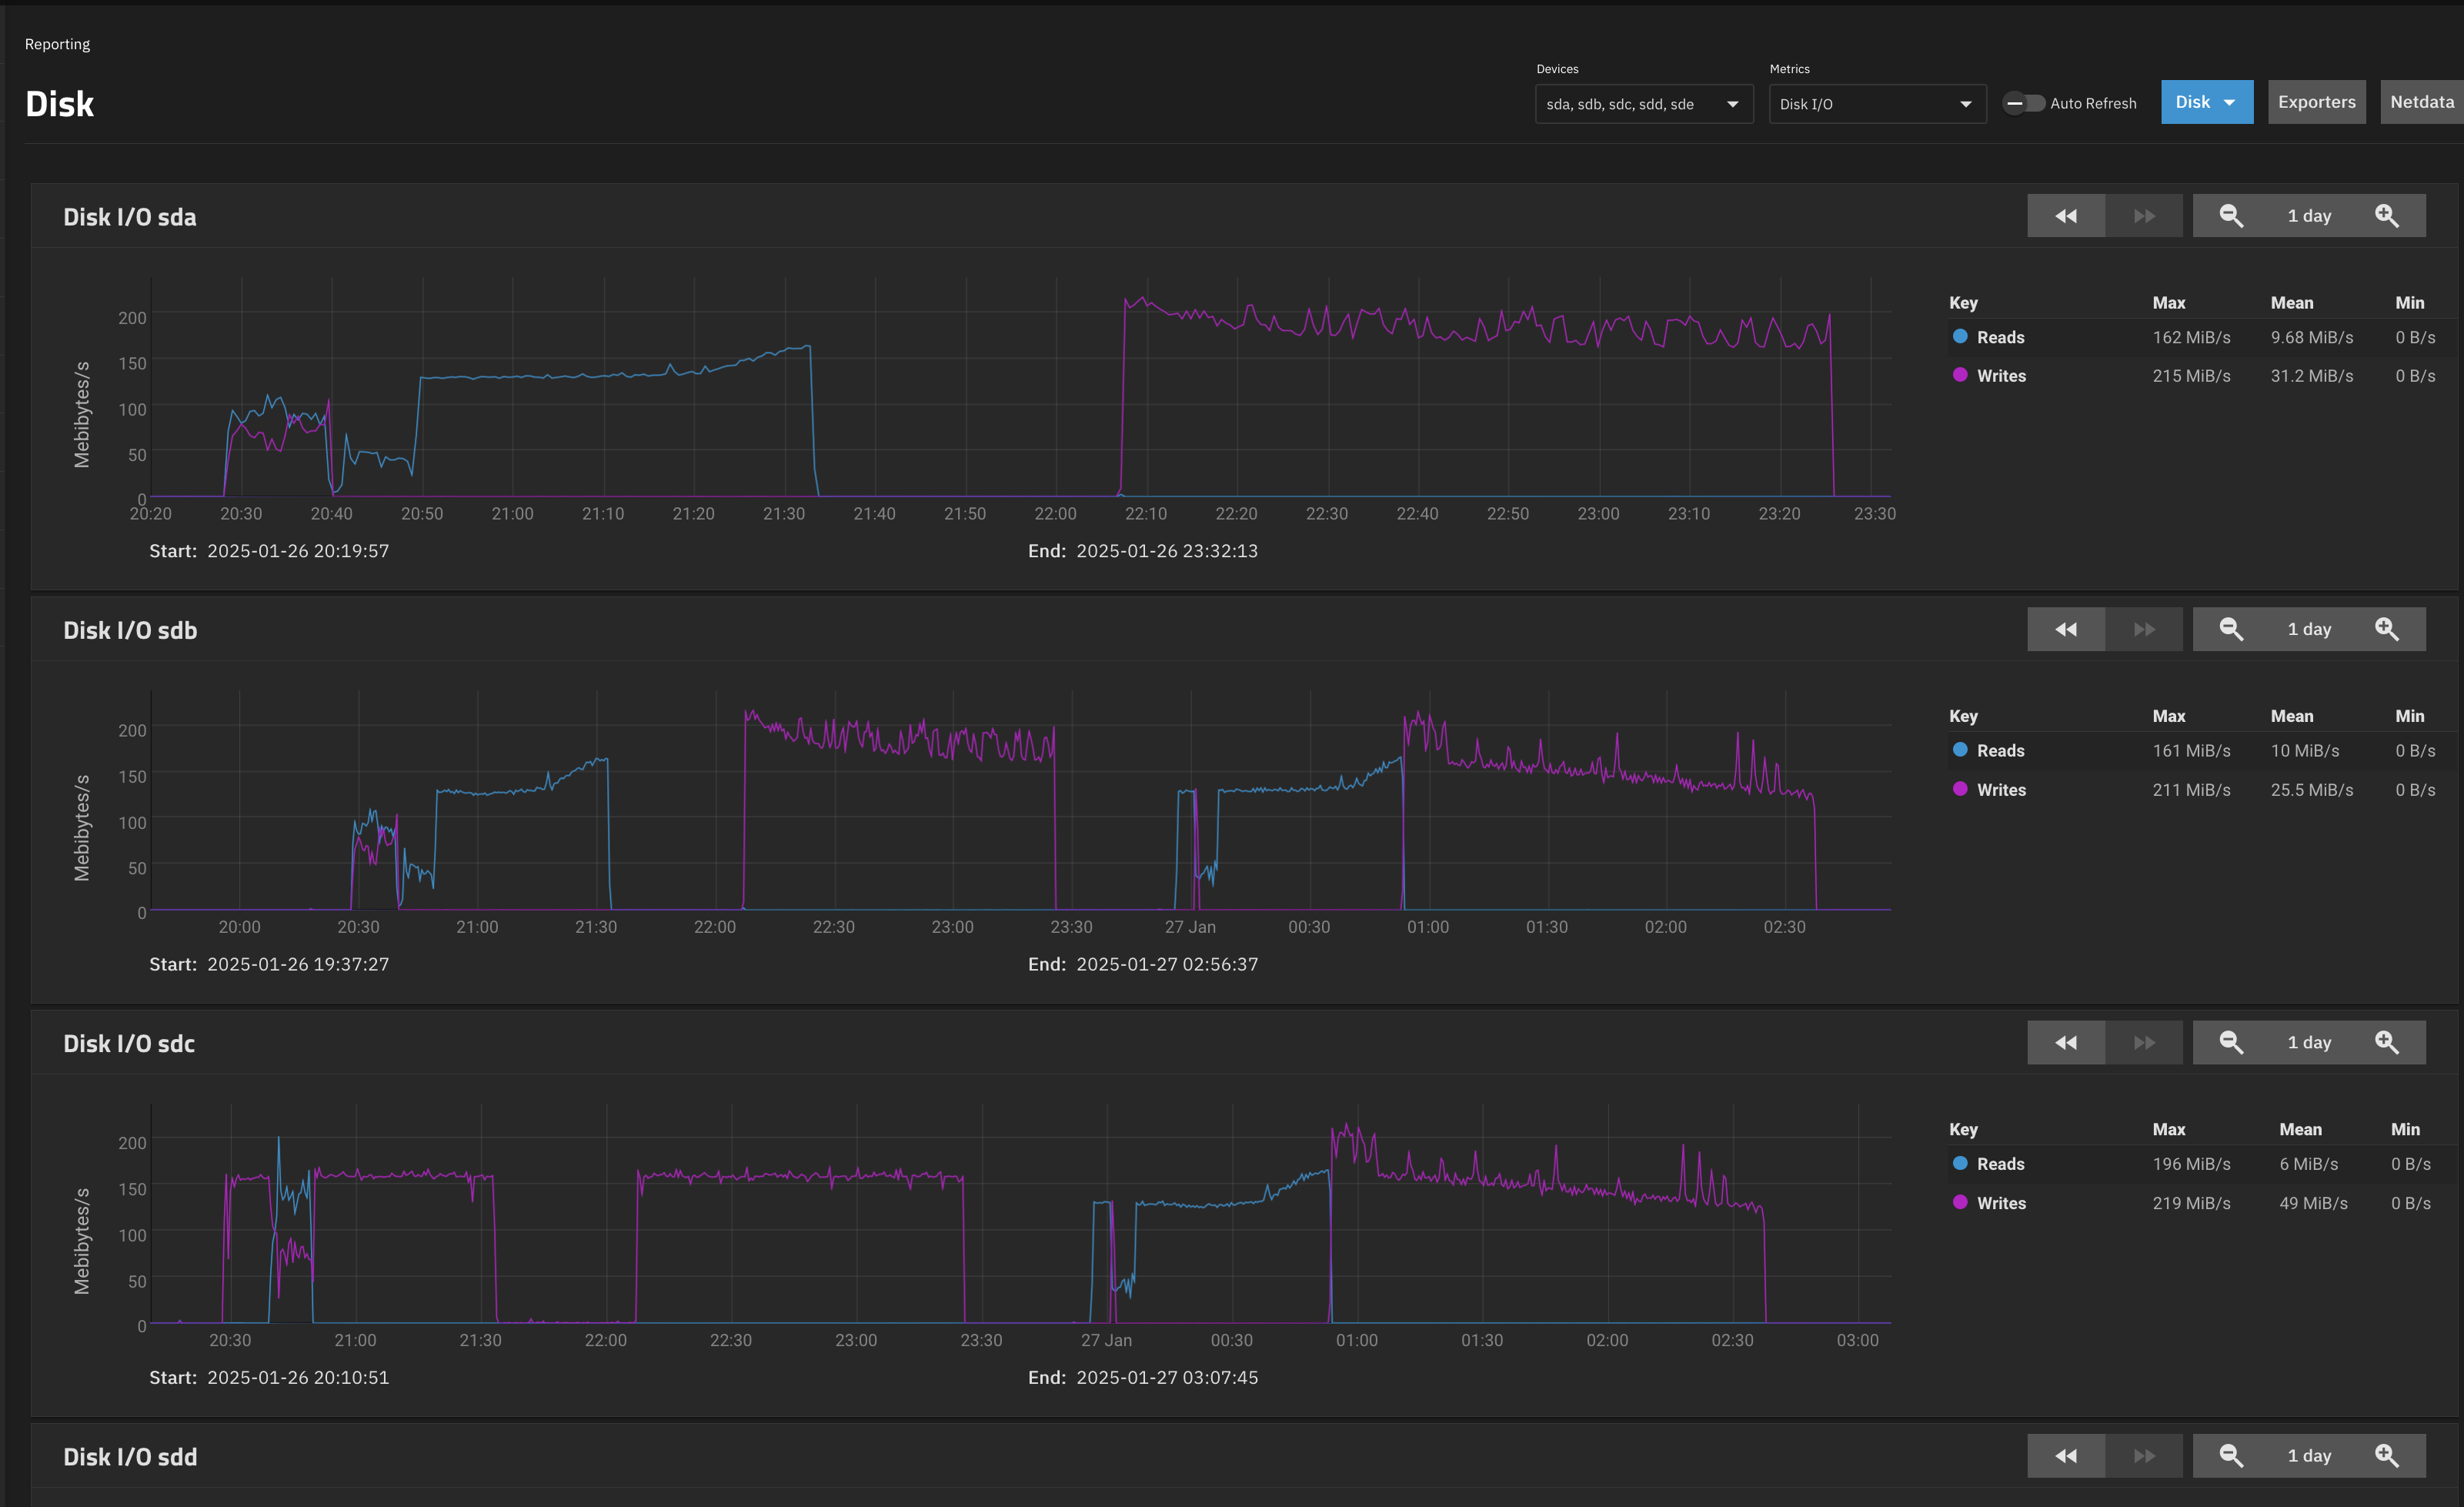The height and width of the screenshot is (1507, 2464).
Task: Click the sdc chart area near 23:00
Action: (x=856, y=1215)
